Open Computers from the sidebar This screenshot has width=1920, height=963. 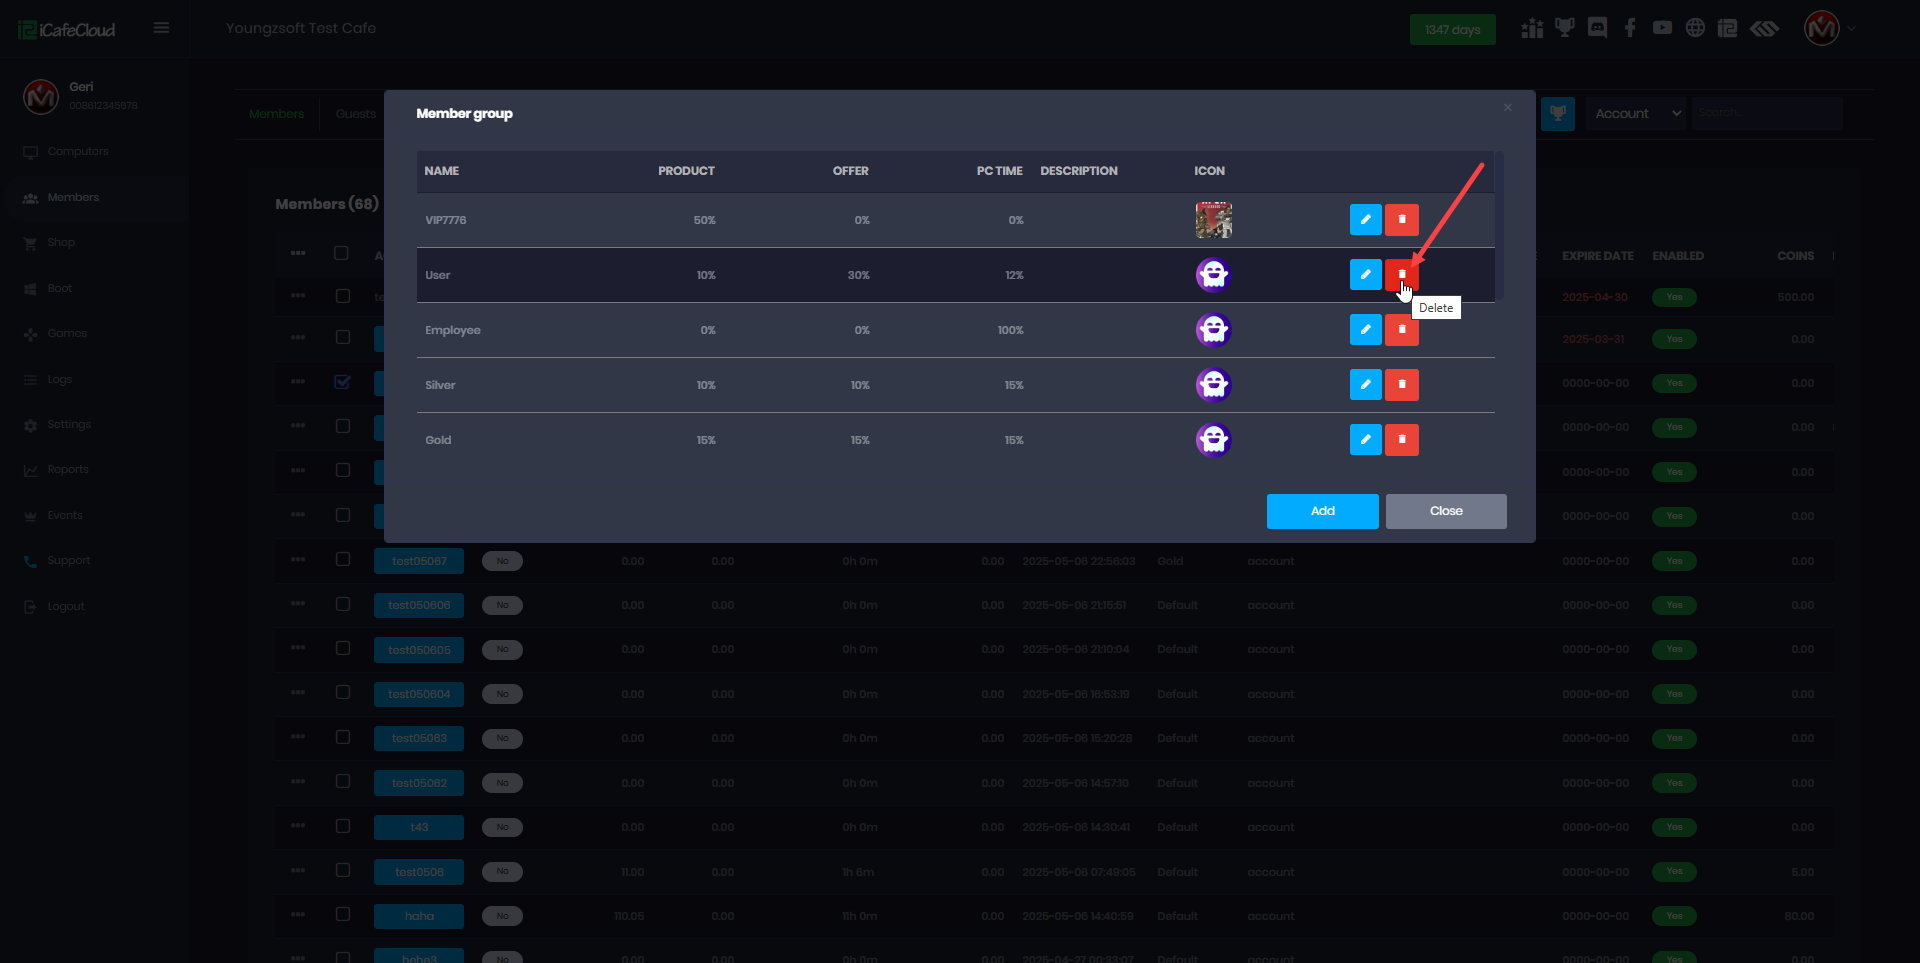[77, 152]
